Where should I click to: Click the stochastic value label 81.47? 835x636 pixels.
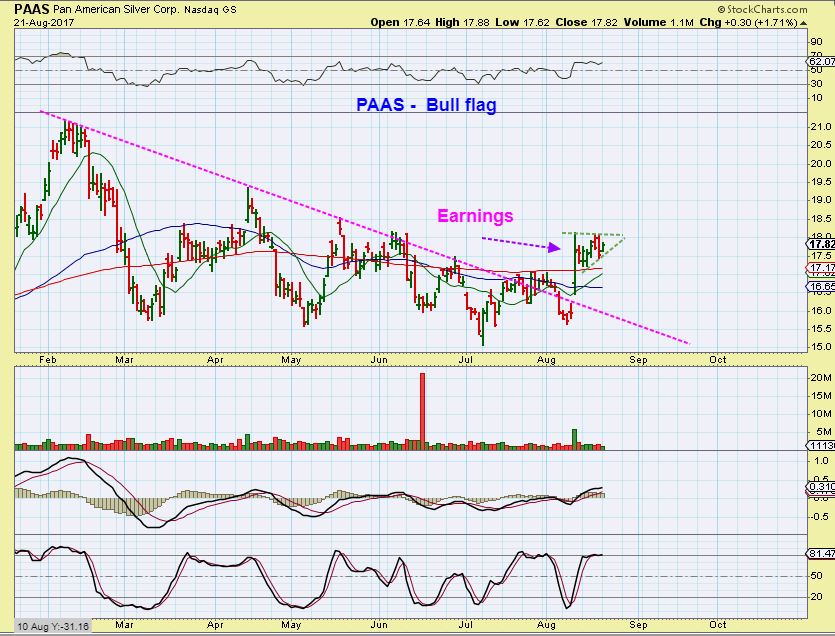822,554
